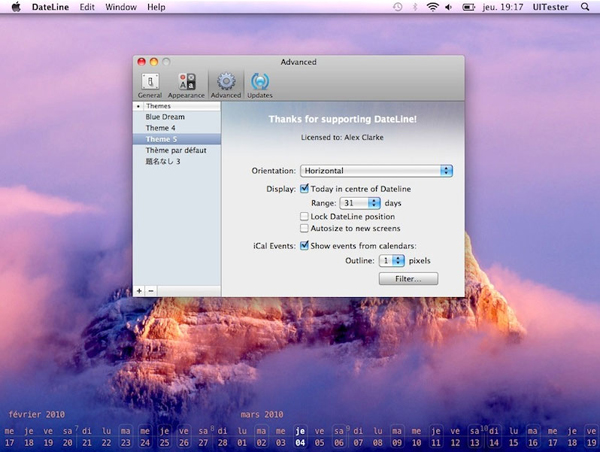
Task: Open the Outline pixels dropdown
Action: point(391,261)
